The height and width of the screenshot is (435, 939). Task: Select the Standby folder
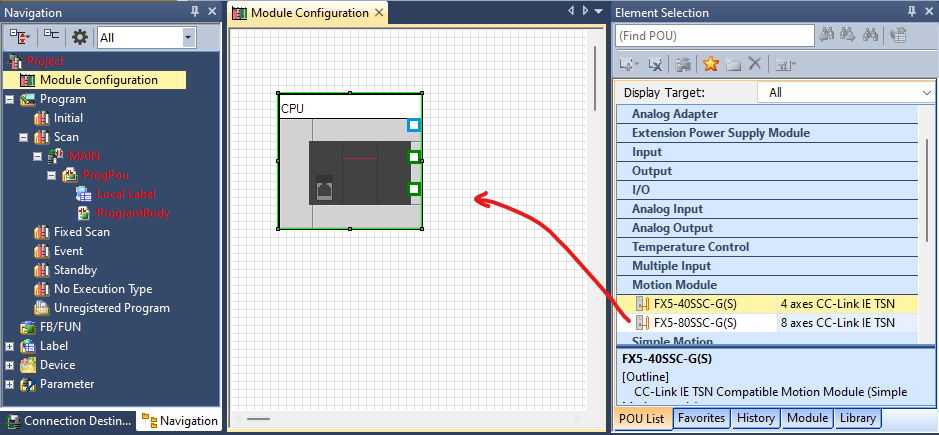coord(75,270)
